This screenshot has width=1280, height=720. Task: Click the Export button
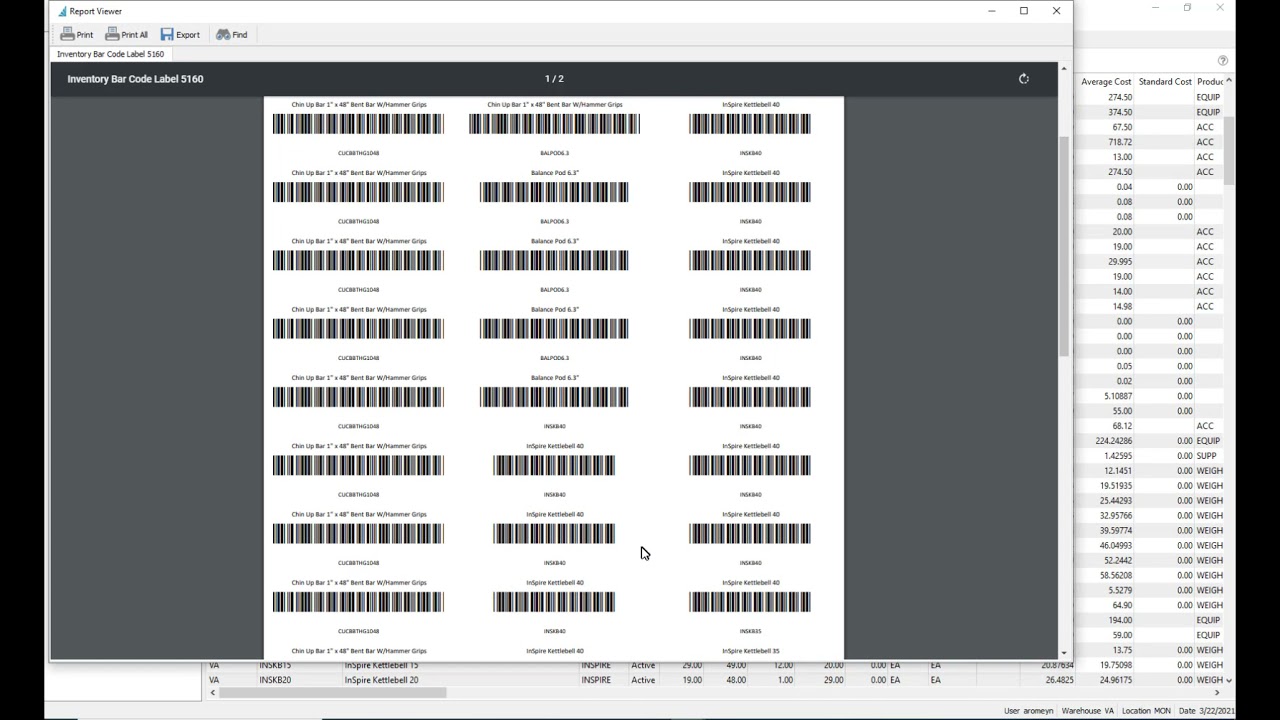tap(180, 35)
